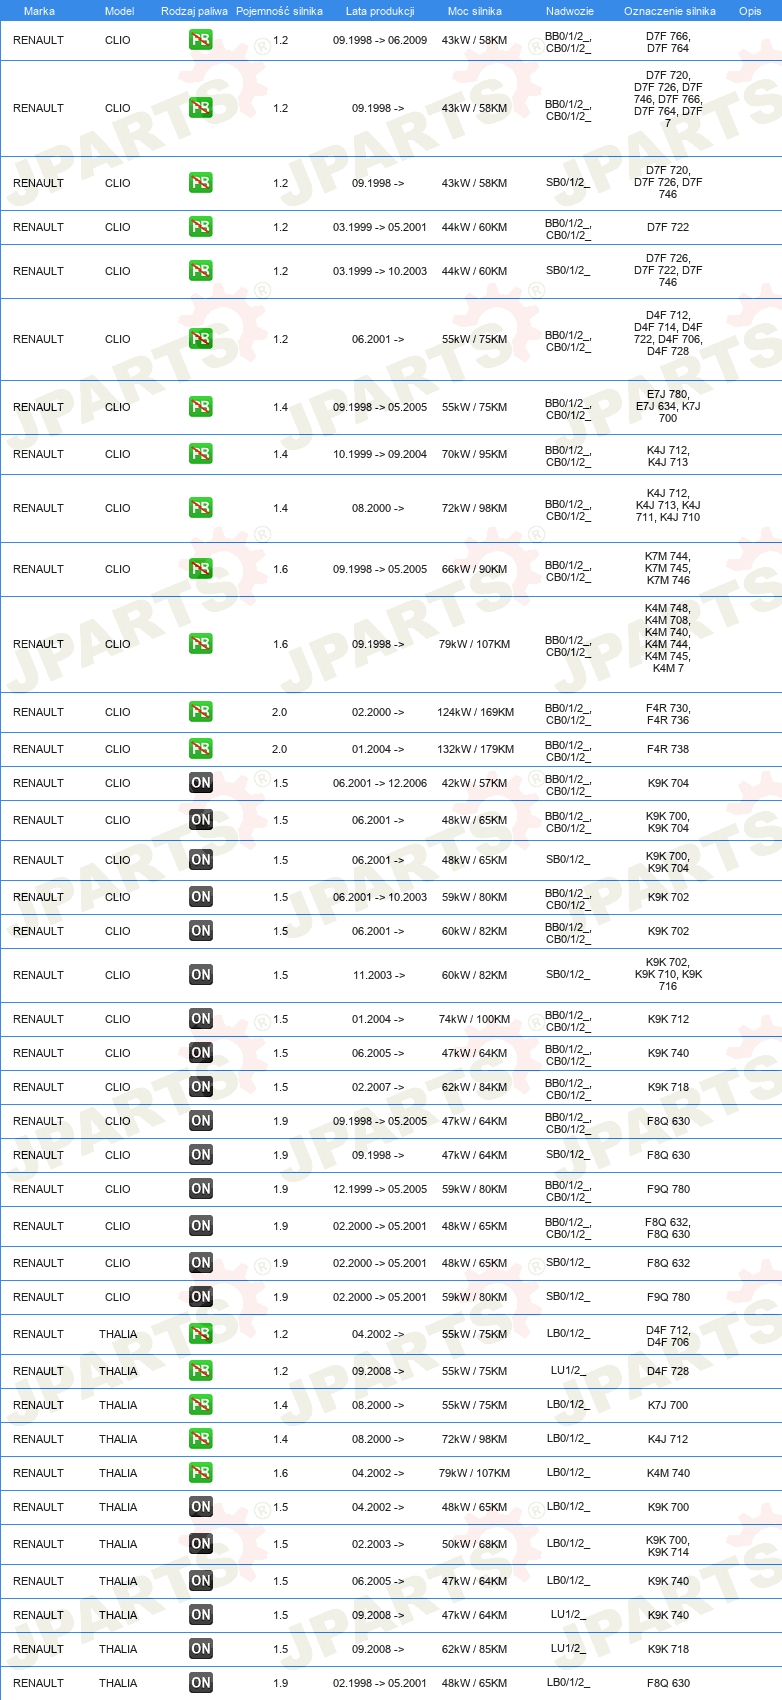Select the '124kW / 169KM' power cell
This screenshot has width=782, height=1700.
click(475, 712)
